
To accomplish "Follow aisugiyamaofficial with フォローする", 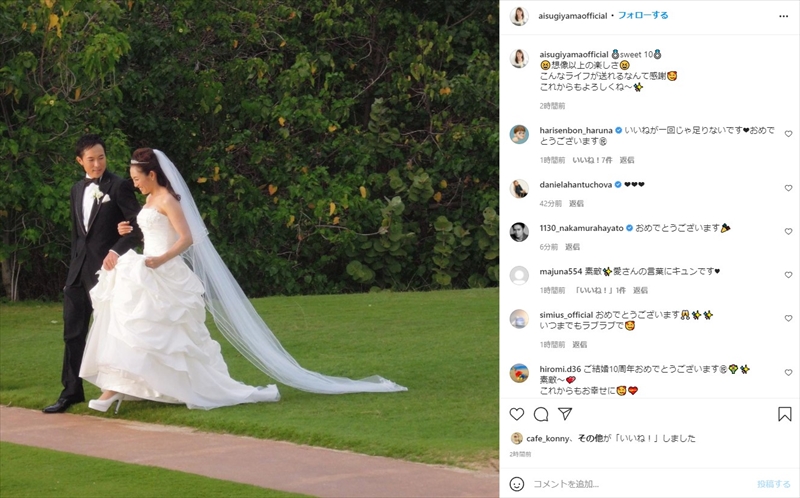I will pyautogui.click(x=643, y=15).
